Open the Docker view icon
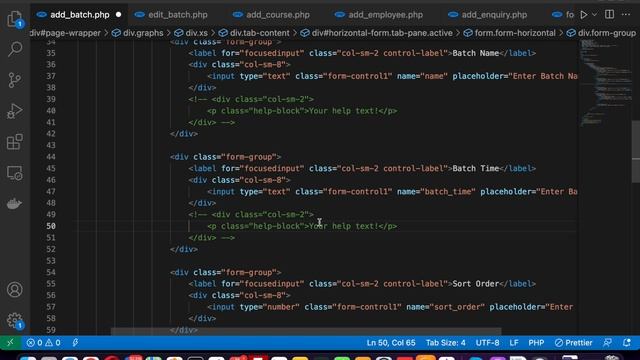This screenshot has width=640, height=360. (15, 203)
